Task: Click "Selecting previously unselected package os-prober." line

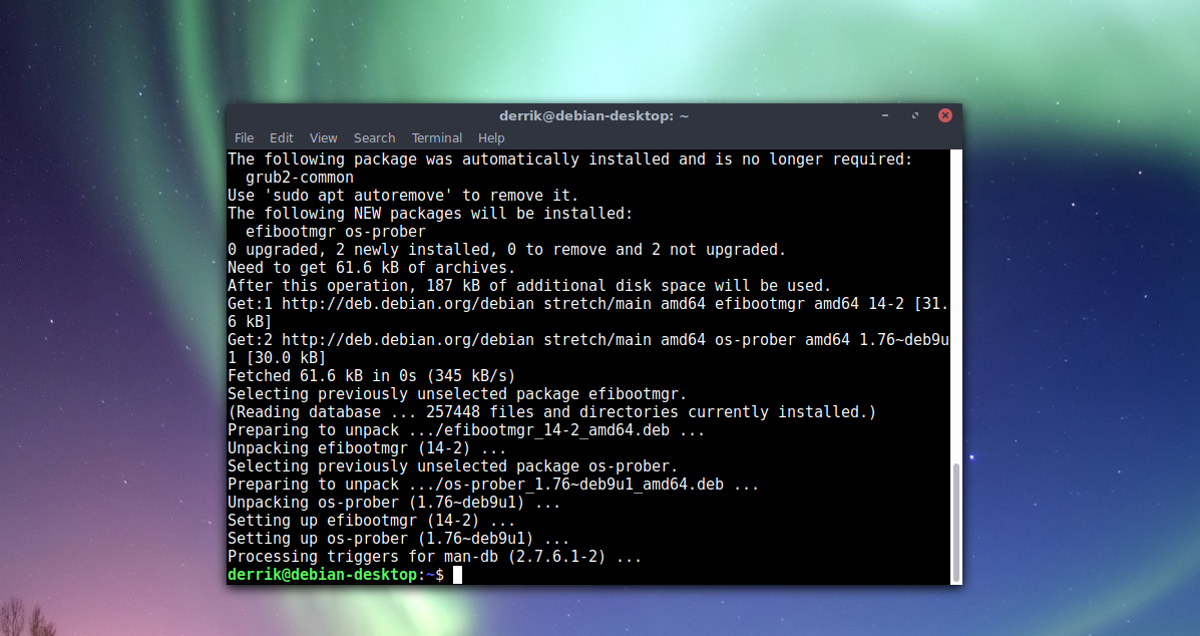Action: tap(452, 466)
